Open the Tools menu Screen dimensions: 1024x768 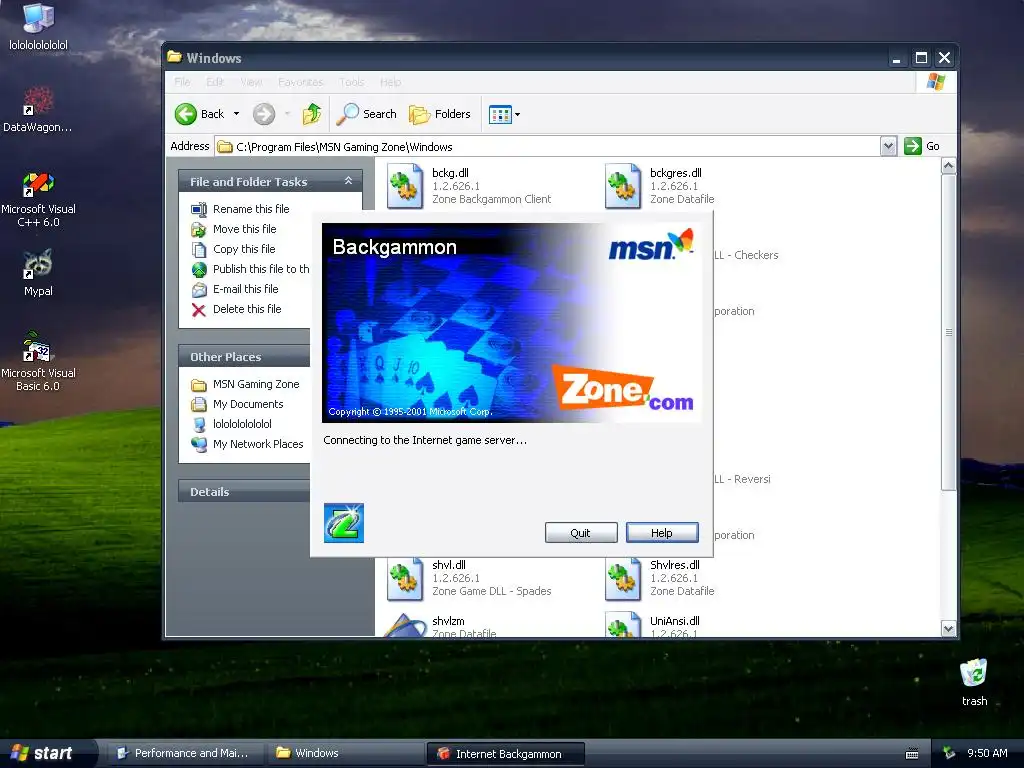(351, 82)
